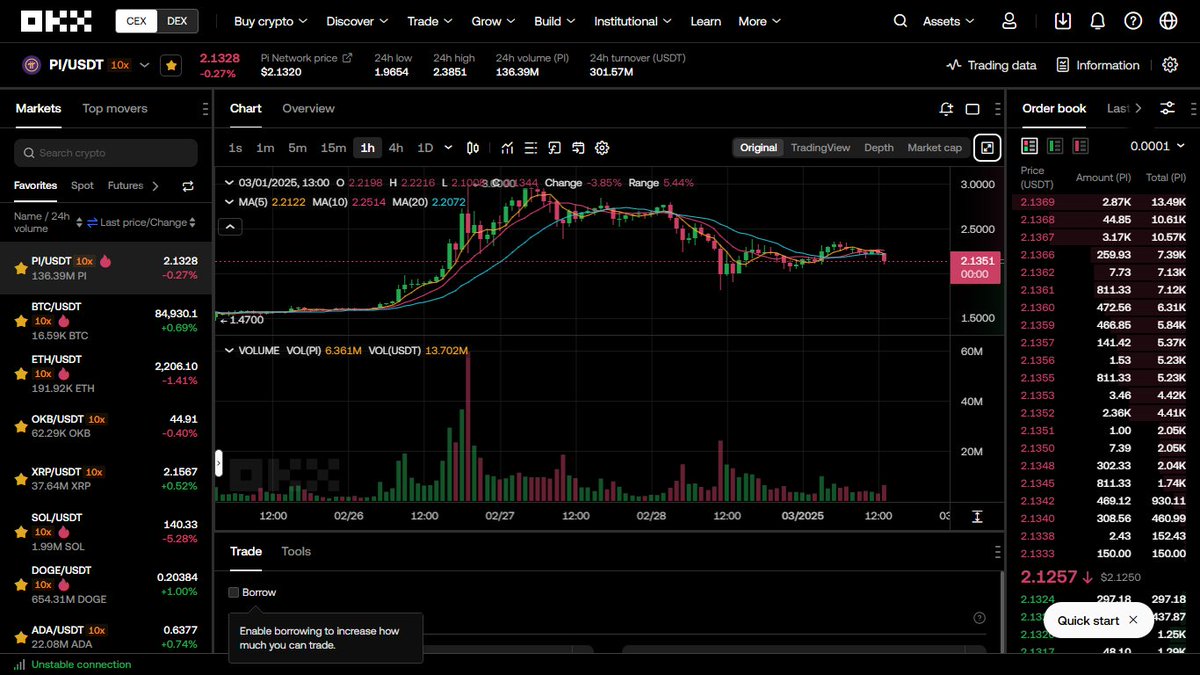Screen dimensions: 1200x675
Task: Expand the chart to fullscreen
Action: tap(987, 148)
